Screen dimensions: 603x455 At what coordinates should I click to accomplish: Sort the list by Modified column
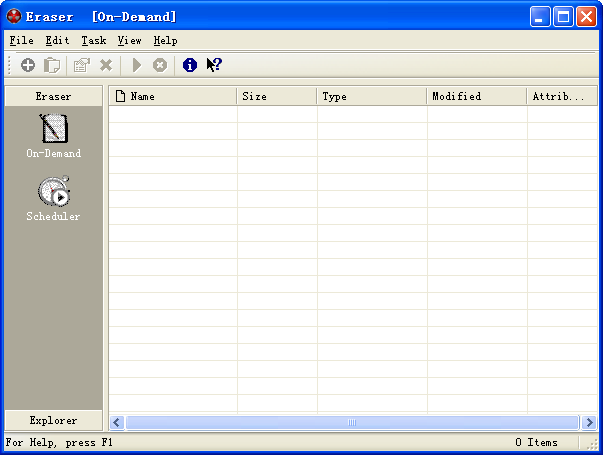[476, 97]
